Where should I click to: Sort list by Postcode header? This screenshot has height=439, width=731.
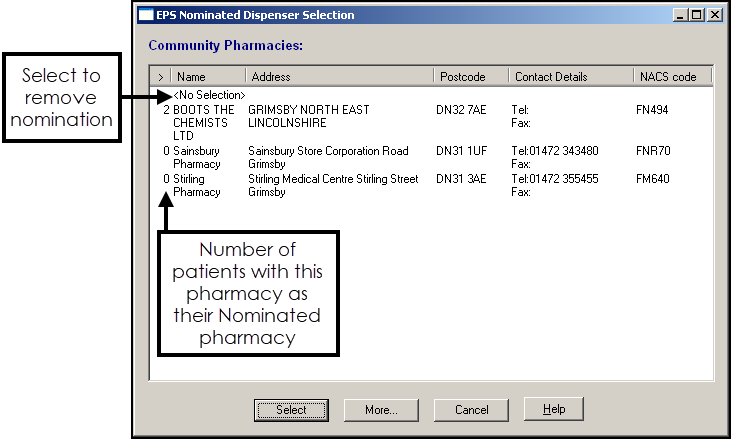click(x=471, y=77)
